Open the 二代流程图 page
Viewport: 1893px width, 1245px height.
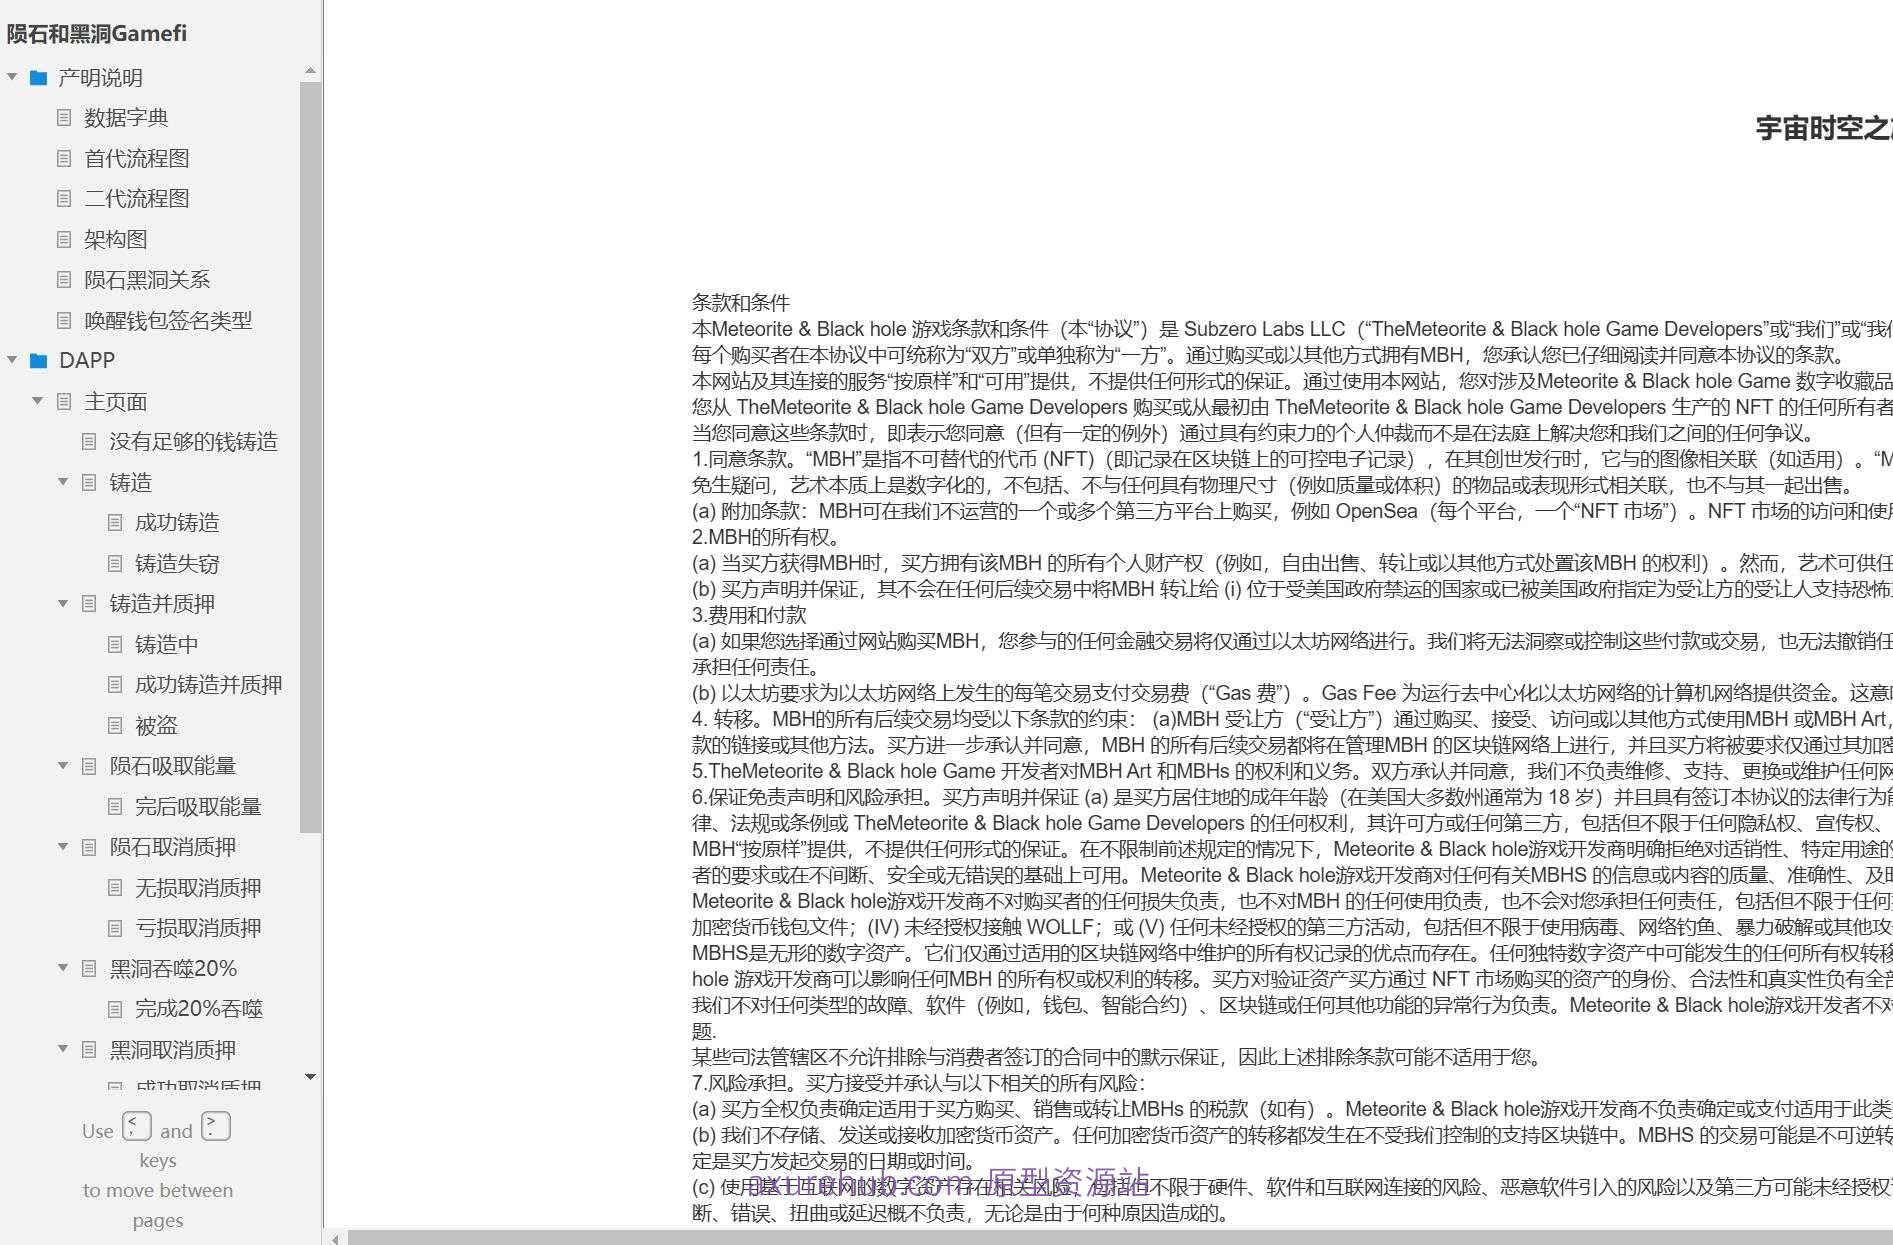(x=137, y=198)
